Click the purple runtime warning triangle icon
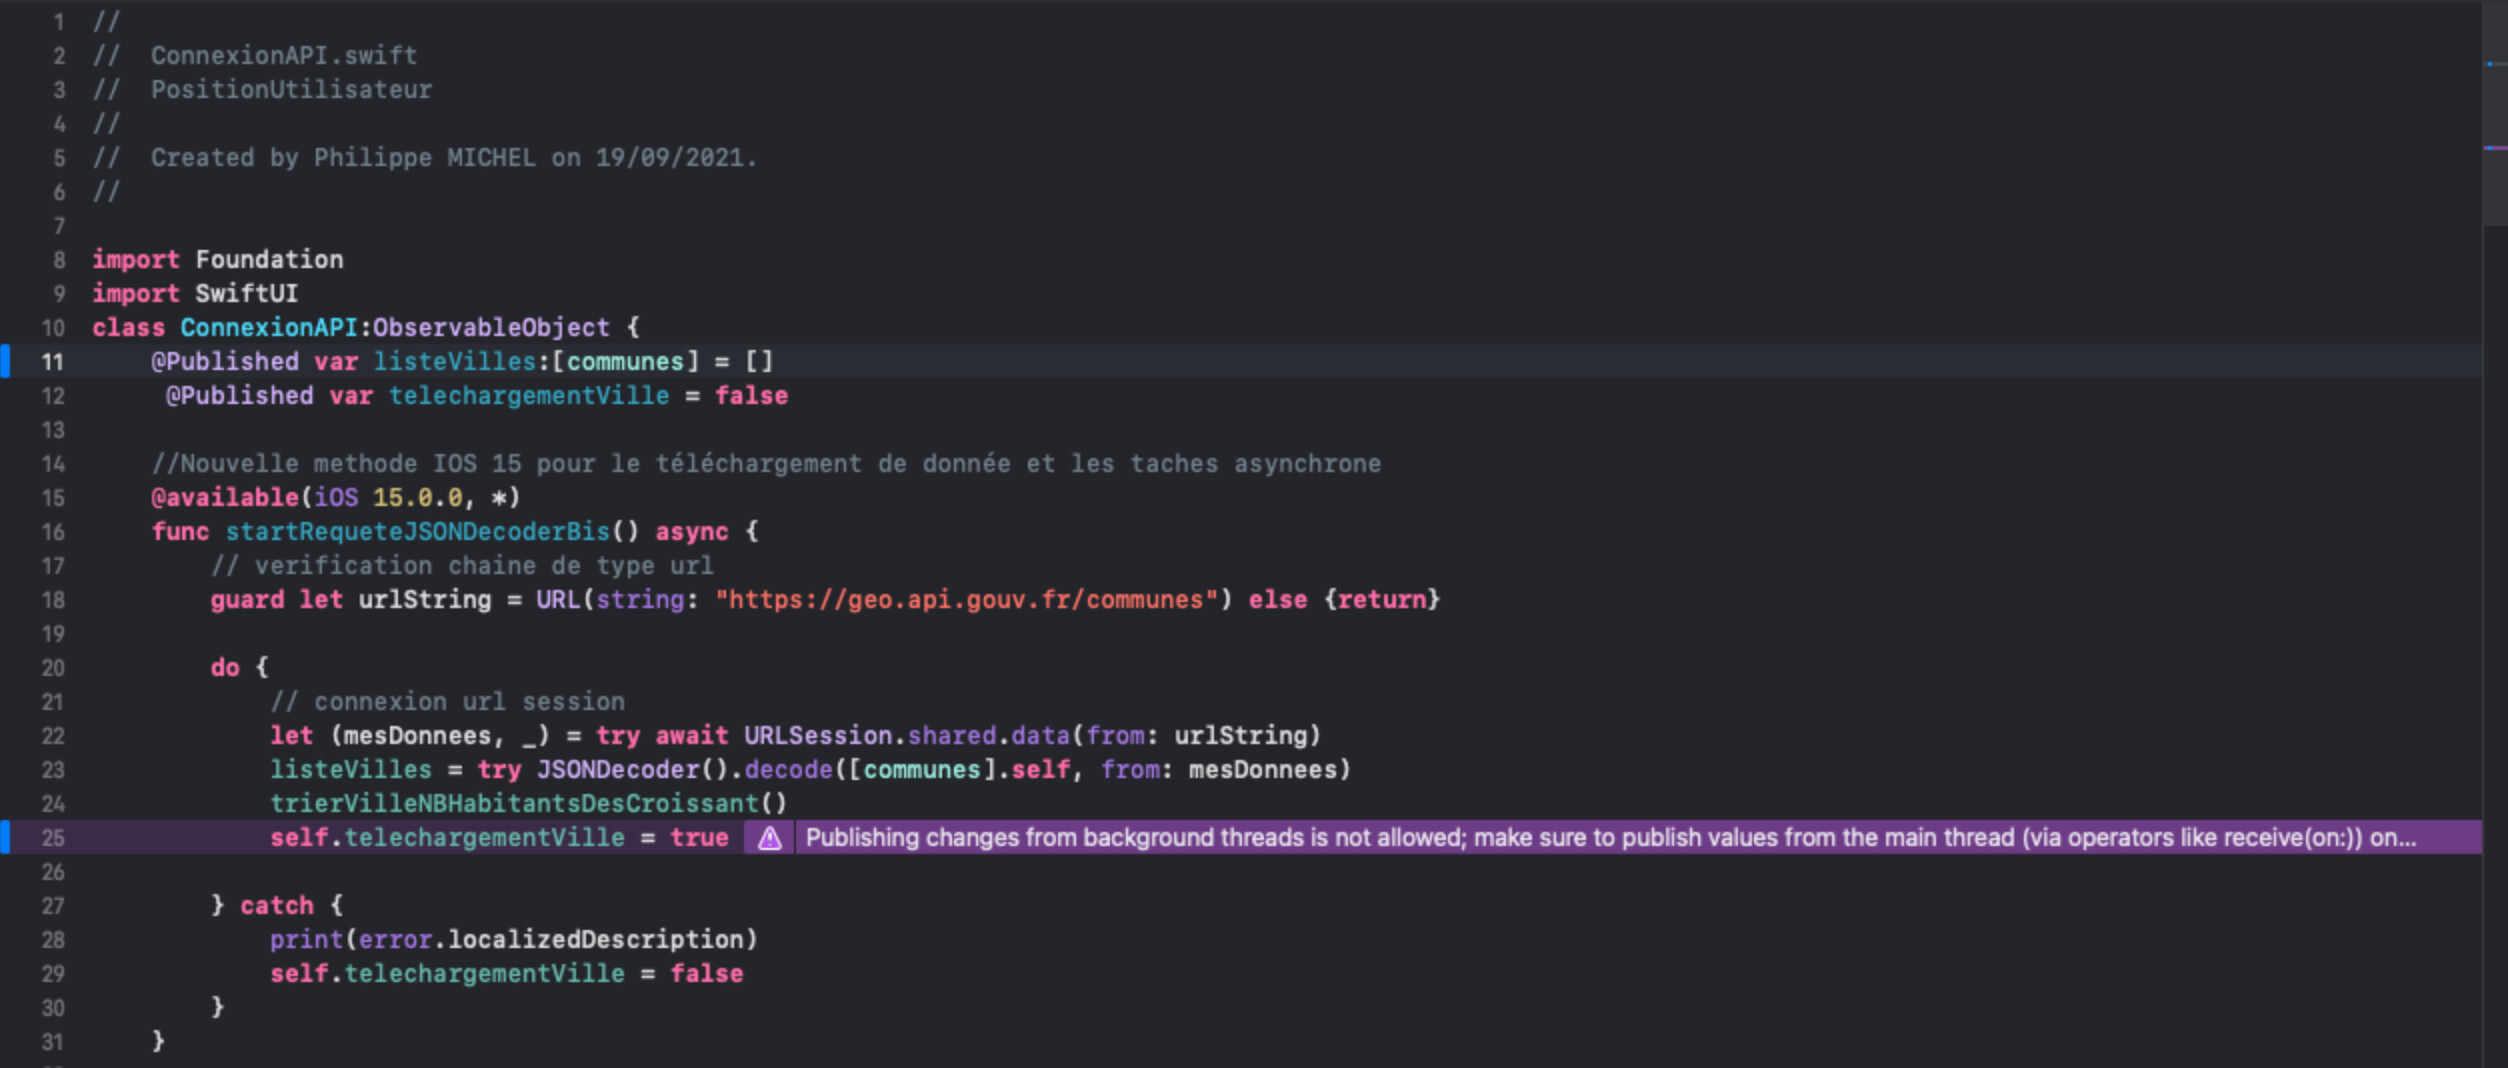 click(769, 838)
